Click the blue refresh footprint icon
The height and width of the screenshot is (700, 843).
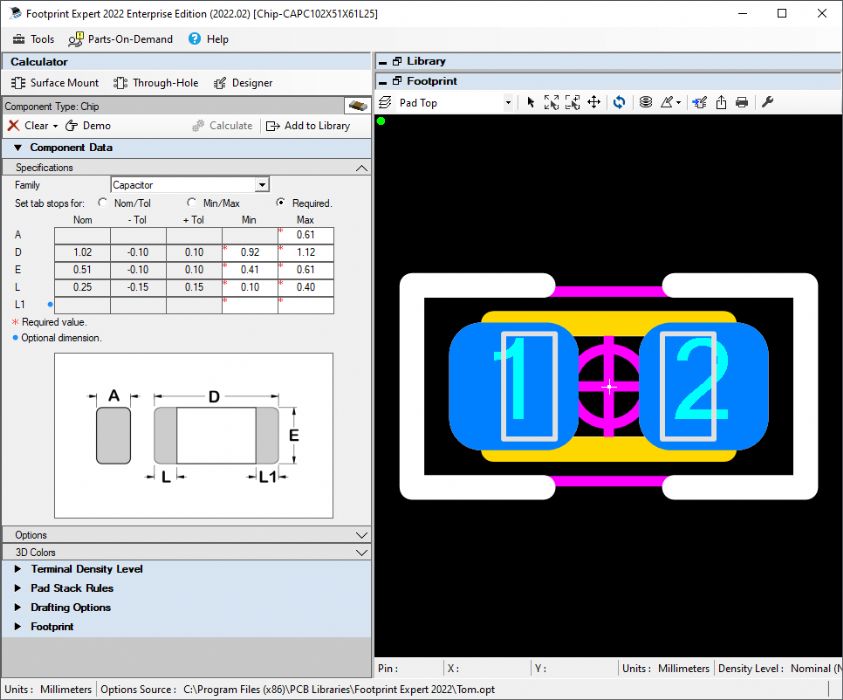[x=619, y=102]
